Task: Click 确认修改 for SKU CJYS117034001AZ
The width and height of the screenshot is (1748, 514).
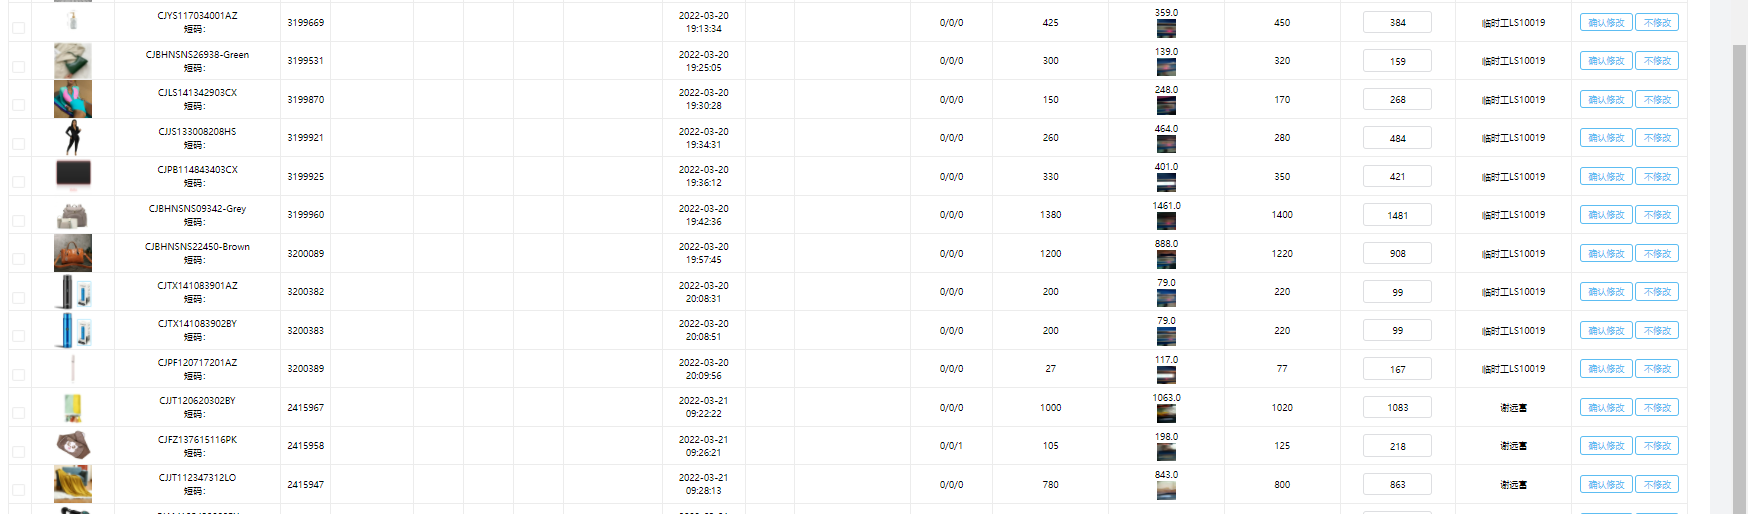Action: click(1606, 22)
